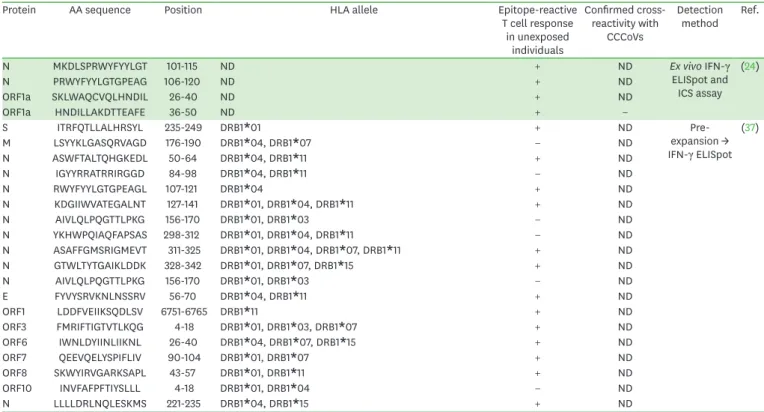This screenshot has height=412, width=764.
Task: Select sequence HNDILLAKDTTEAFE
Action: (100, 112)
